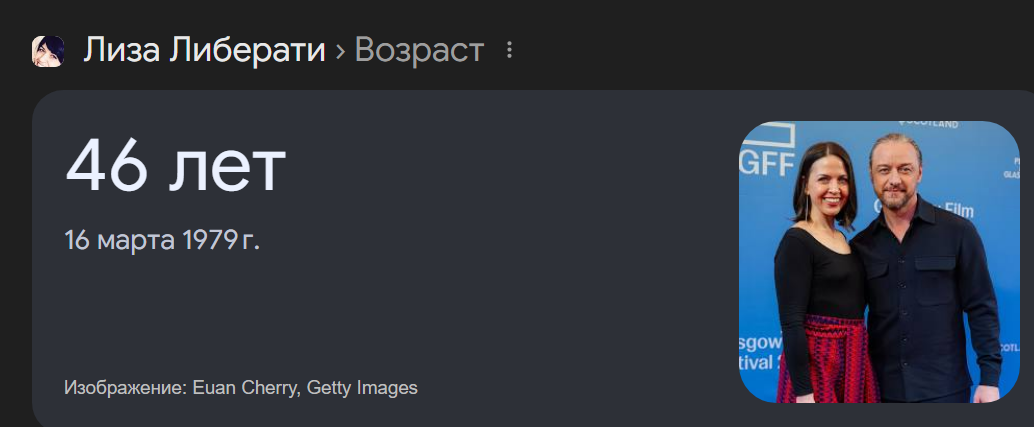Image resolution: width=1034 pixels, height=427 pixels.
Task: Click the Film text on blue backdrop
Action: coord(958,211)
